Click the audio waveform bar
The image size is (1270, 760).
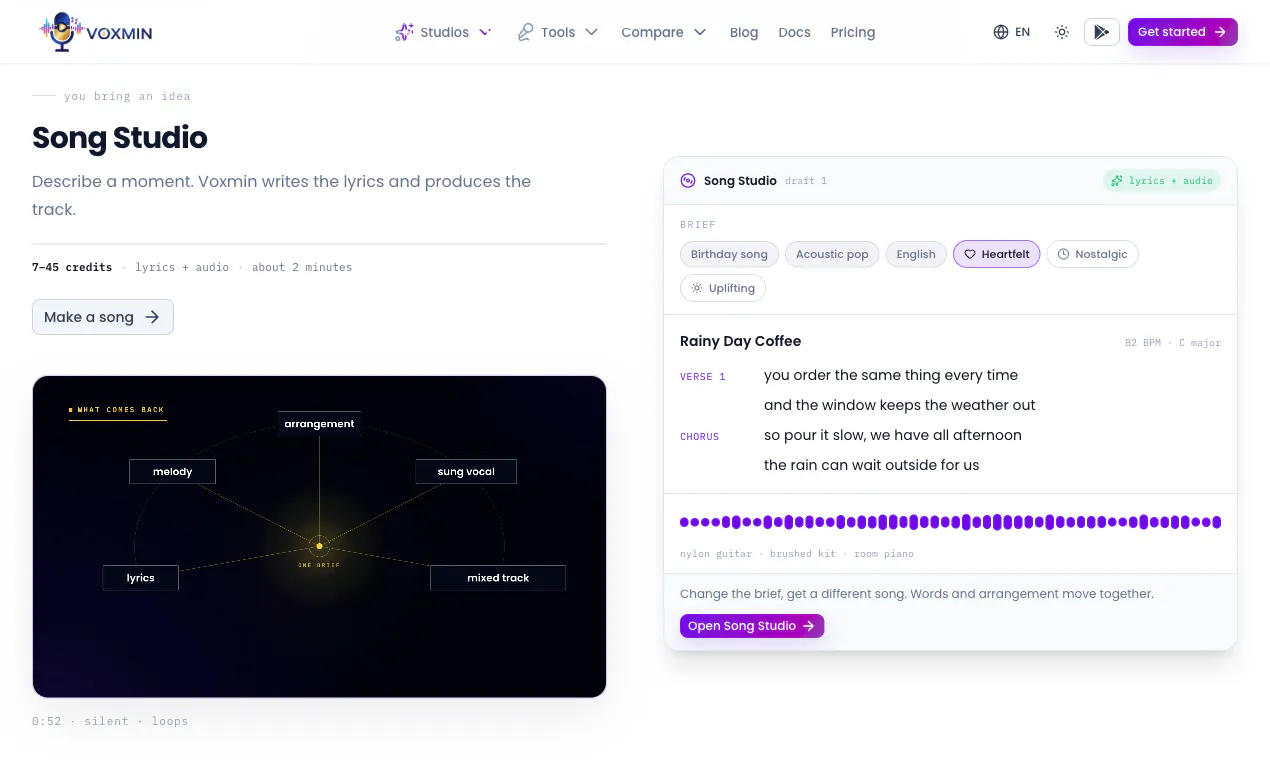[950, 522]
